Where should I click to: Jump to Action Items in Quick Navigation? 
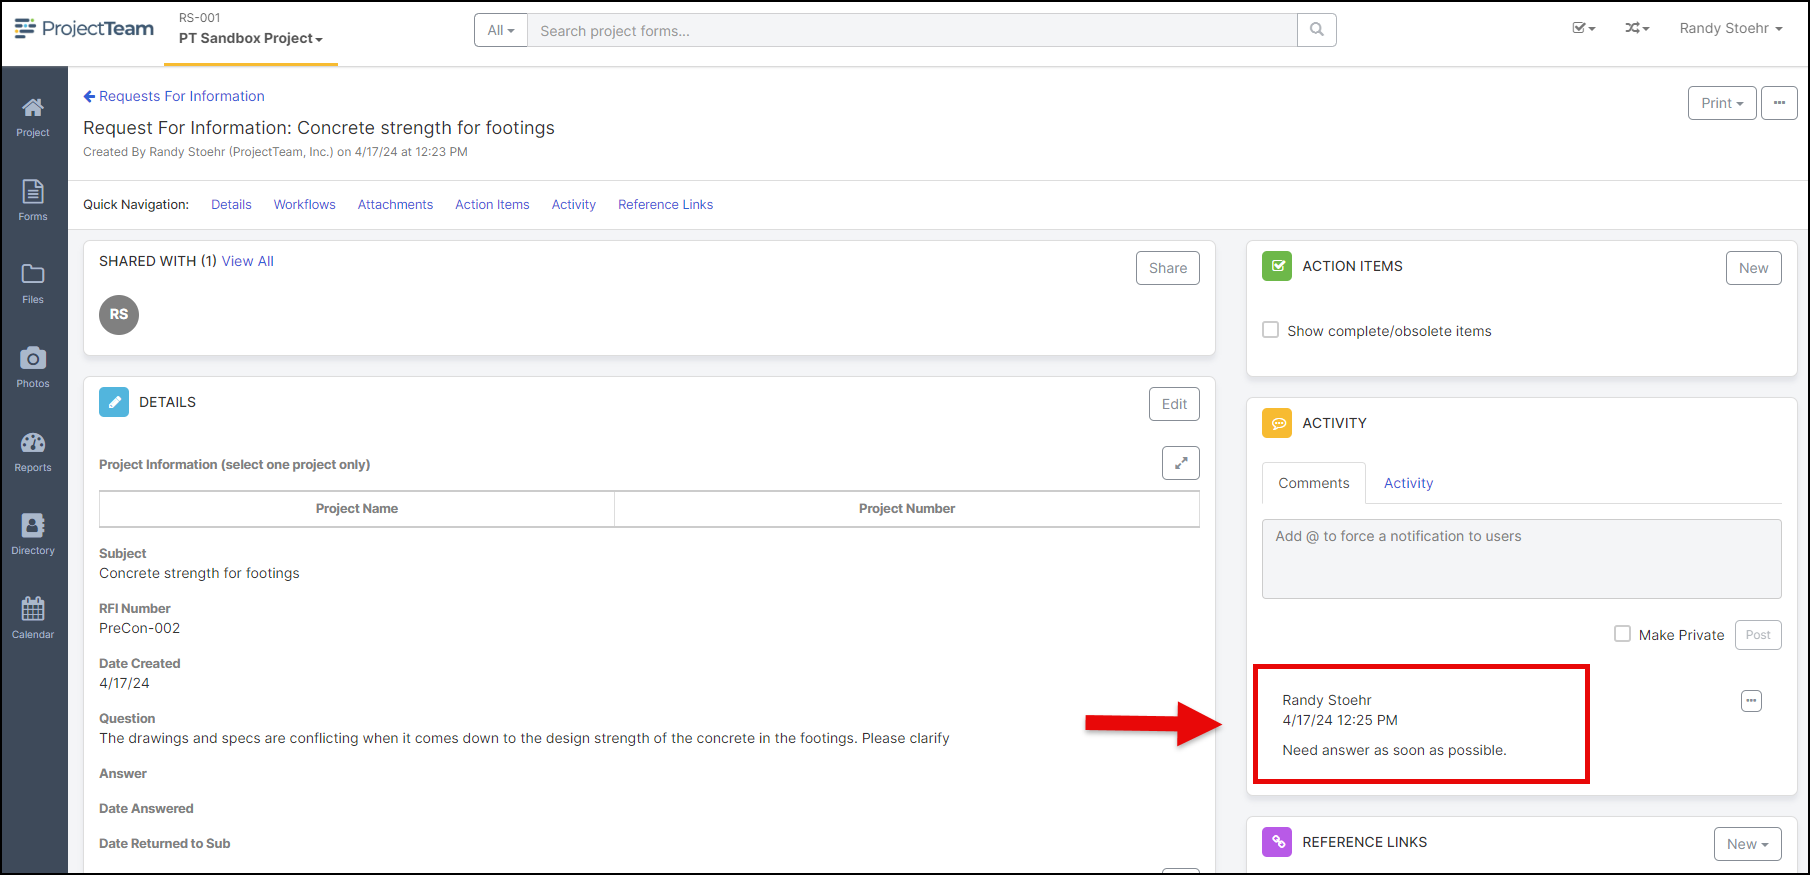point(492,204)
